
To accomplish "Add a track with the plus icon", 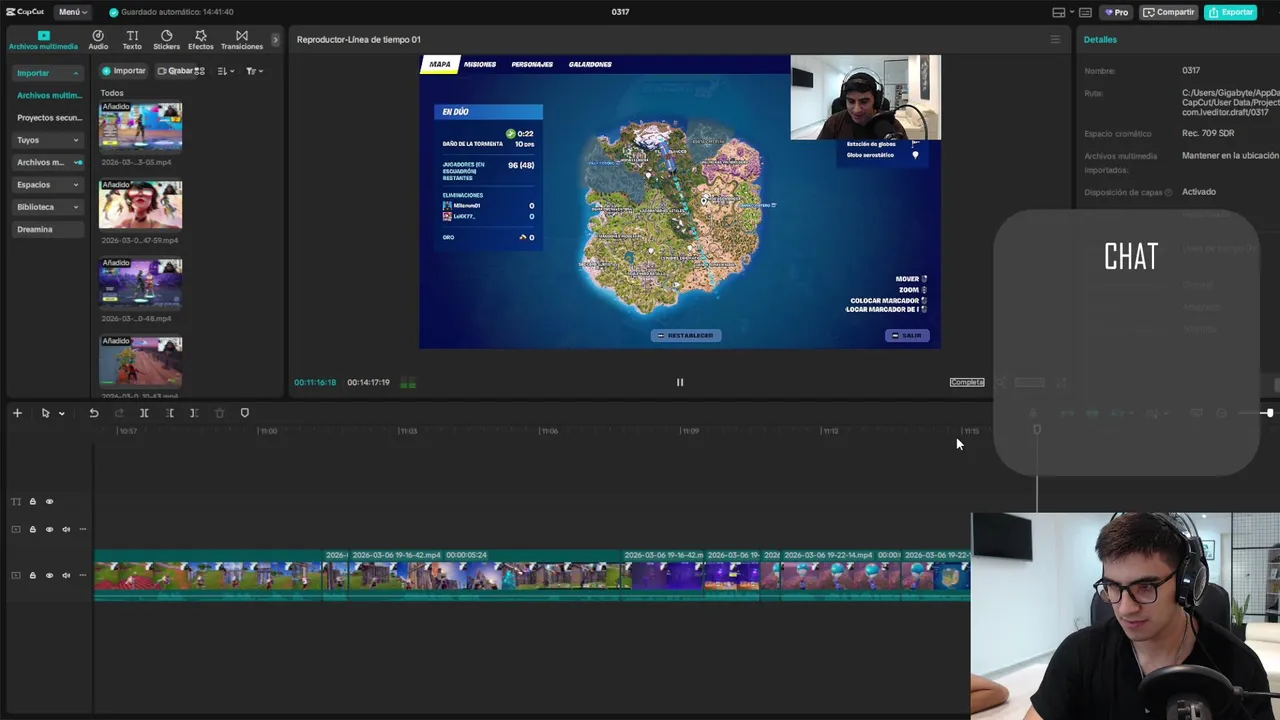I will tap(17, 413).
